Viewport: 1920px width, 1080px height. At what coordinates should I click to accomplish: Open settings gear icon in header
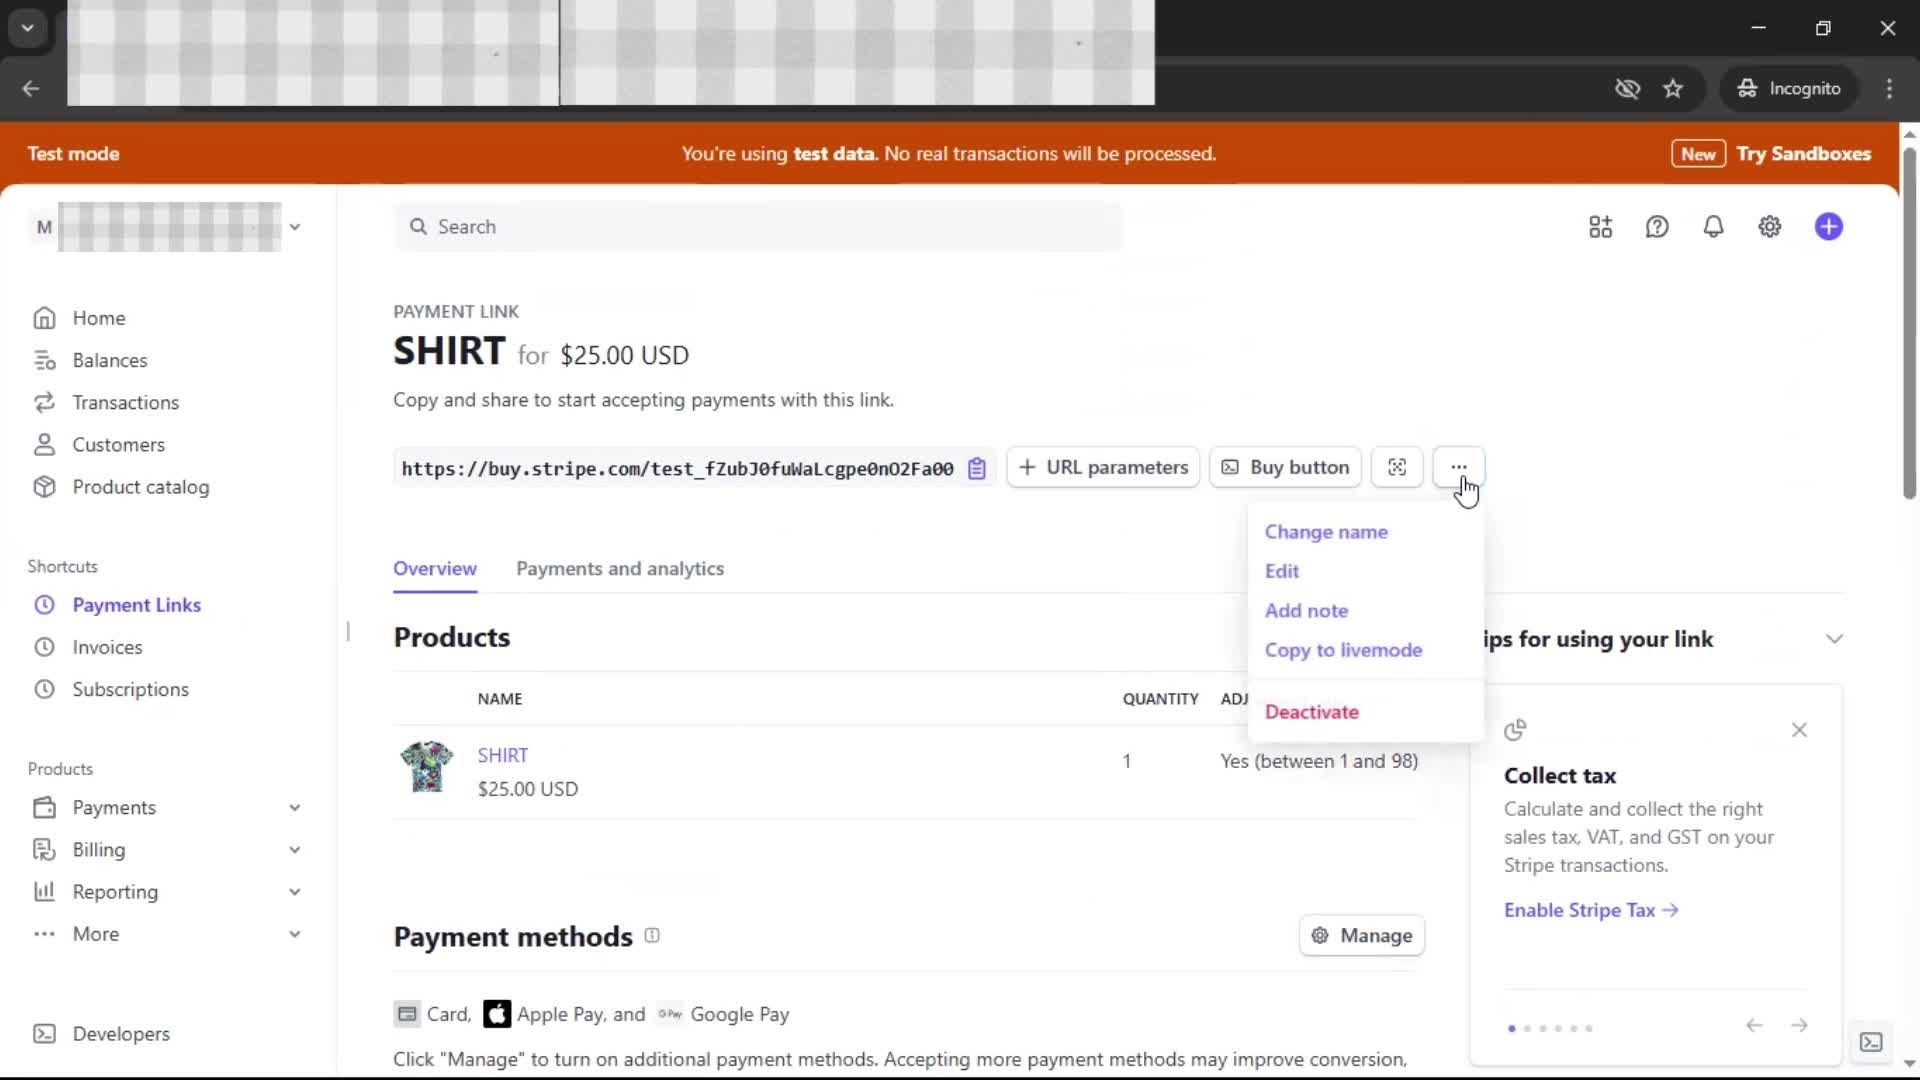pos(1770,227)
